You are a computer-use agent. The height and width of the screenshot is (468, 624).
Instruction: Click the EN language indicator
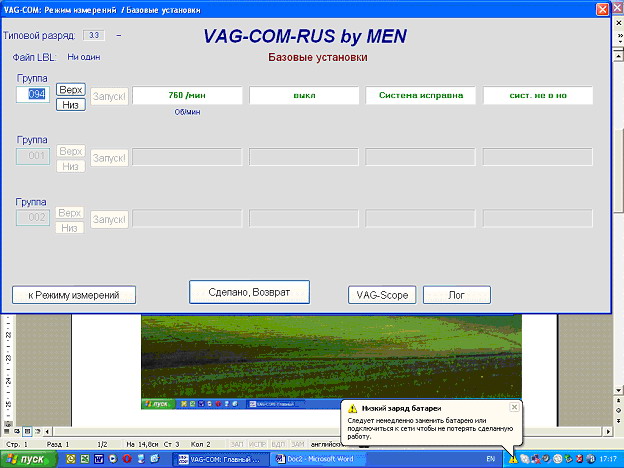491,459
